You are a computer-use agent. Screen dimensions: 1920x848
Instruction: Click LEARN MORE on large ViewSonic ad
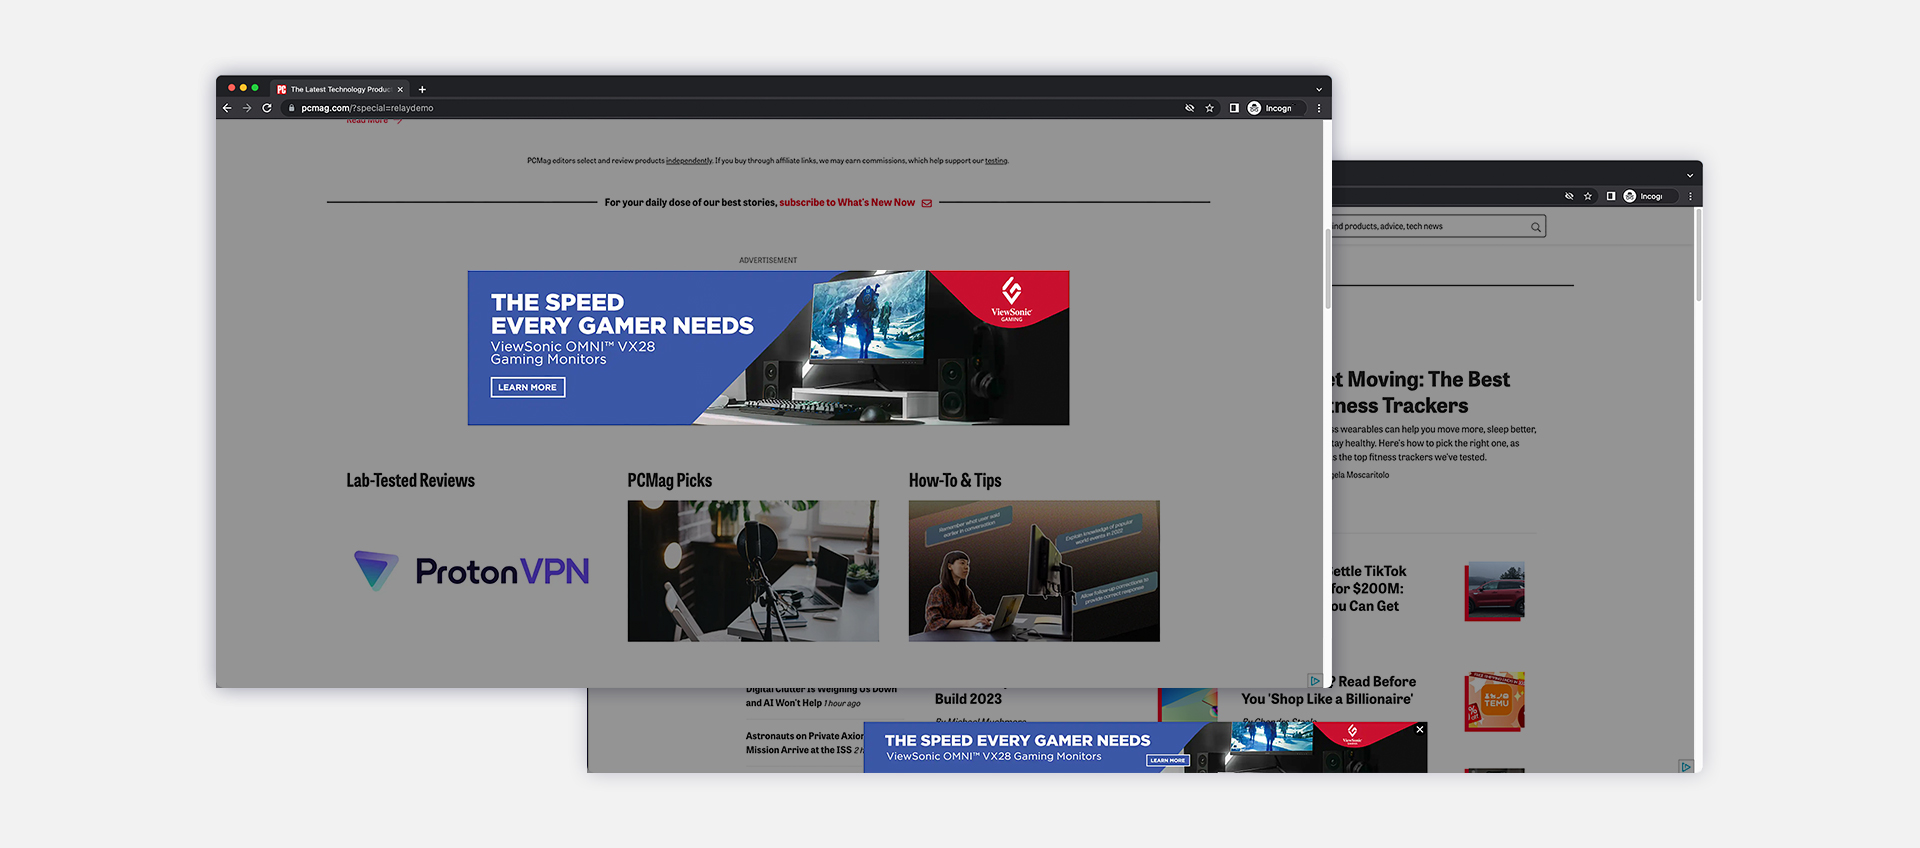(x=528, y=387)
